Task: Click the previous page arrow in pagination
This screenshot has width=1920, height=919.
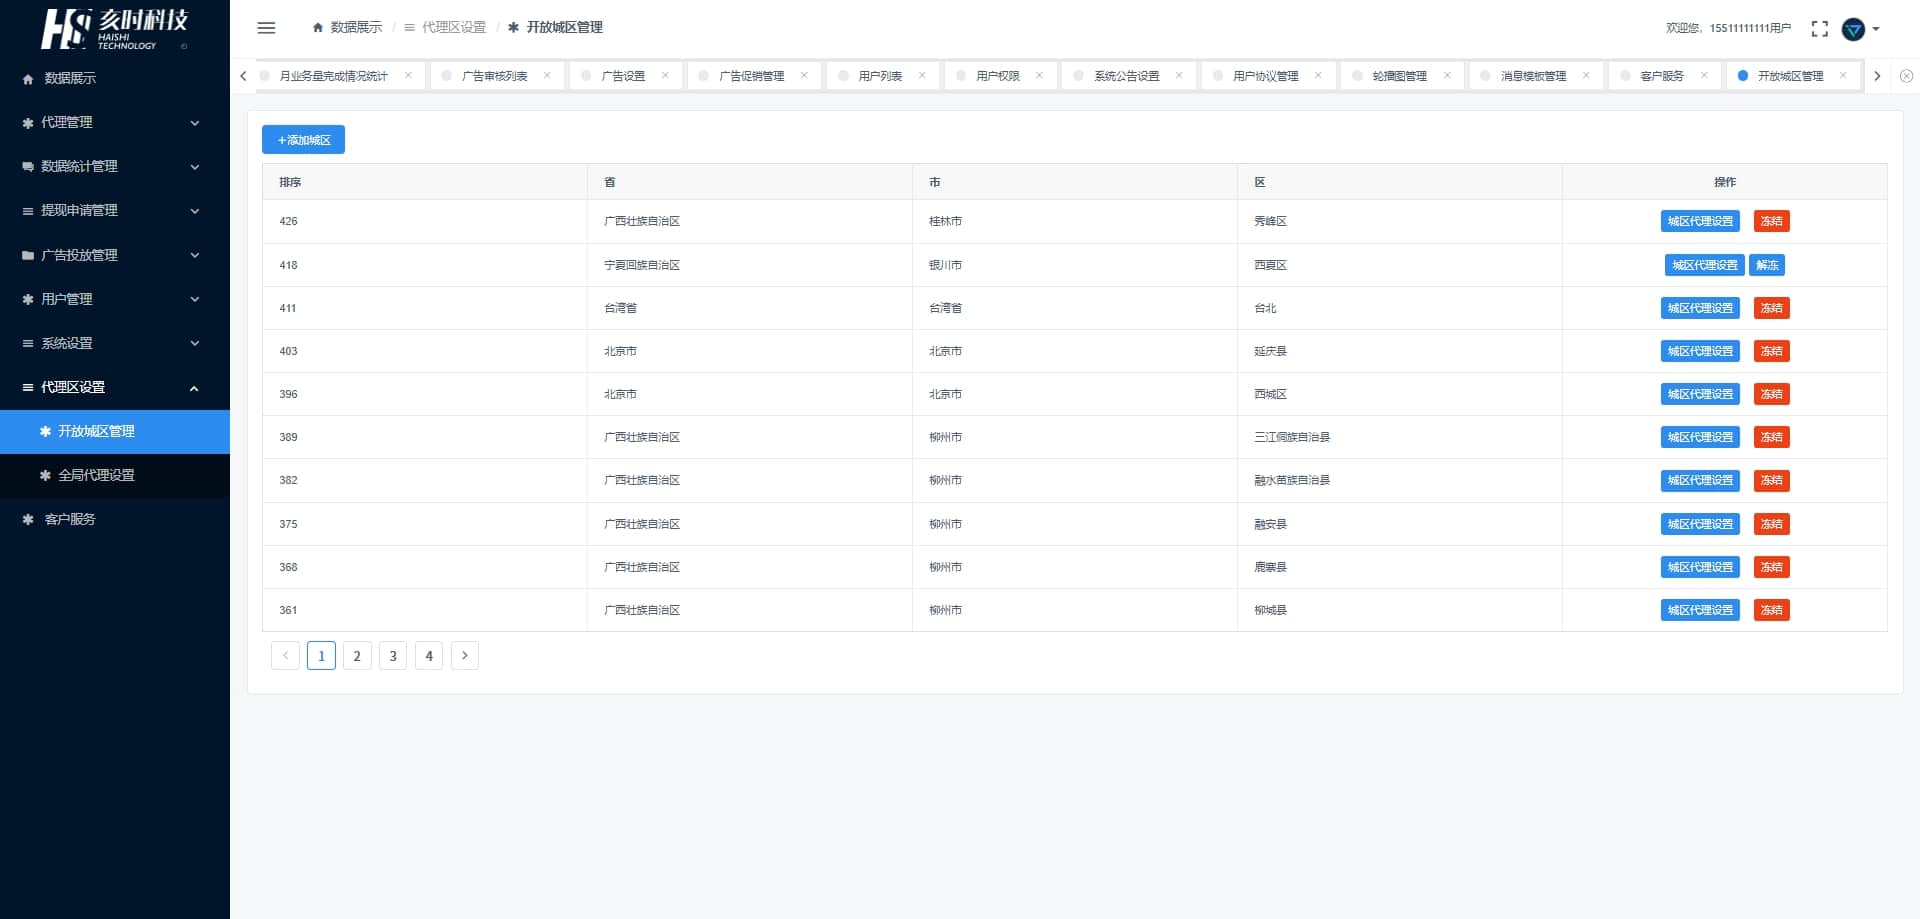Action: point(285,656)
